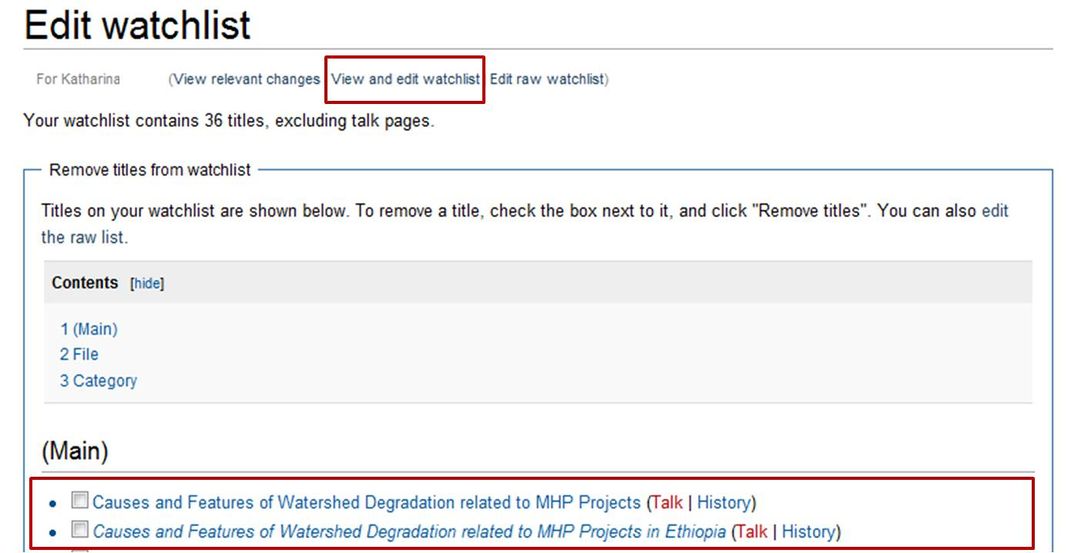
Task: Collapse the Contents box using hide
Action: [x=147, y=284]
